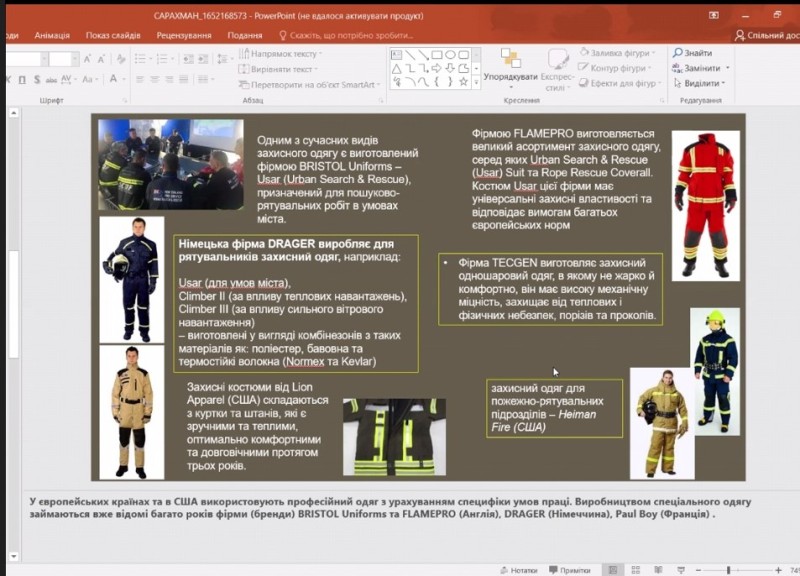Open the Анімація tab
Screen dimensions: 800x576
point(52,35)
